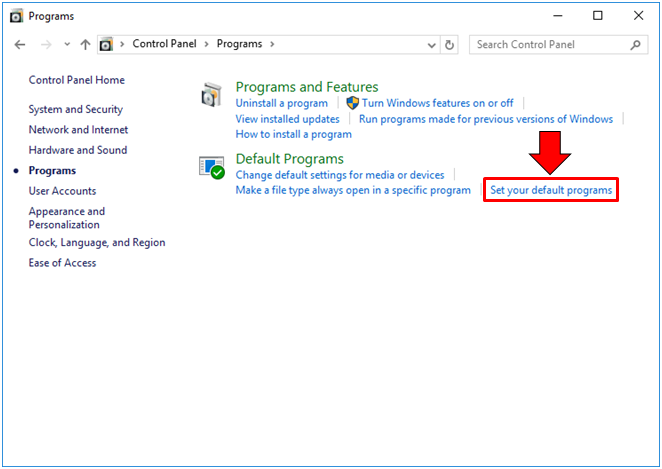Select User Accounts in the sidebar
This screenshot has height=469, width=662.
62,191
